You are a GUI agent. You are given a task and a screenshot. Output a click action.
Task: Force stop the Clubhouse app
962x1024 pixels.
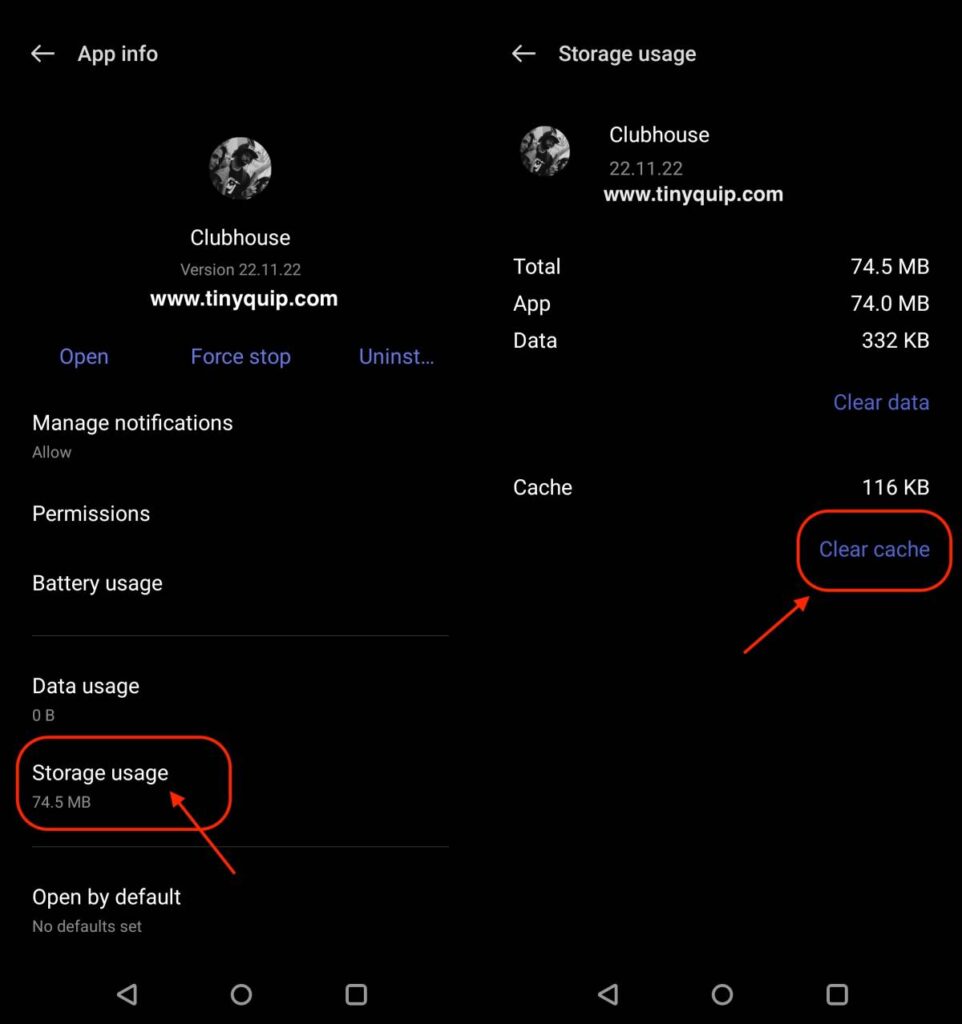240,357
